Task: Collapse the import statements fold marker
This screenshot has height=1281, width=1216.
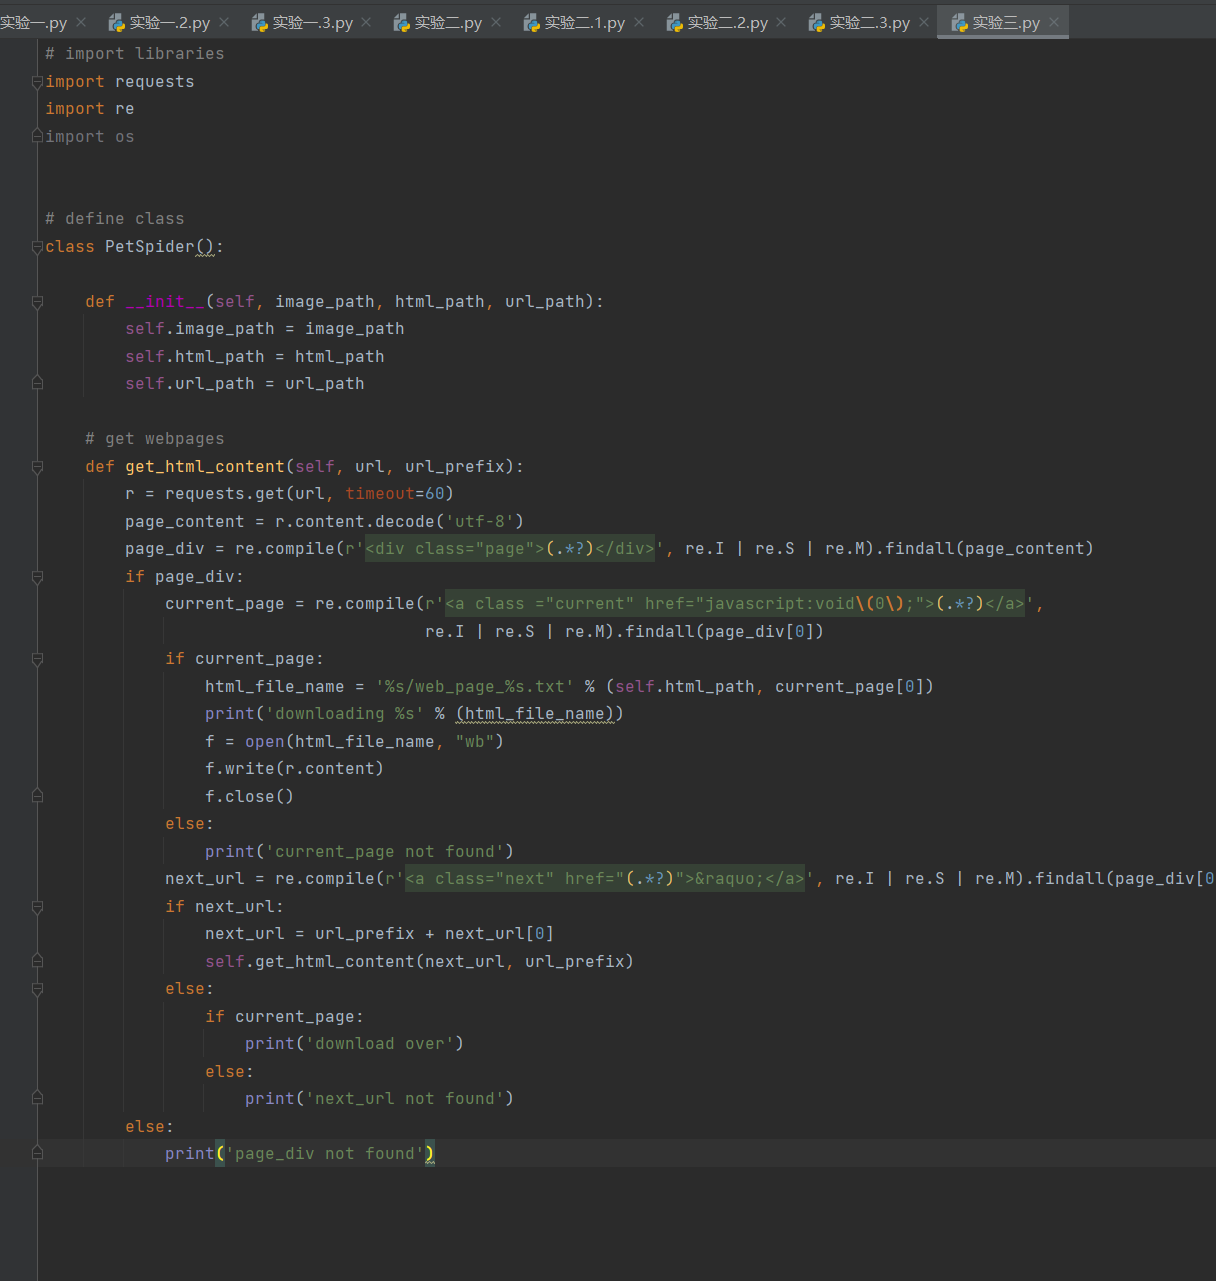Action: (x=37, y=82)
